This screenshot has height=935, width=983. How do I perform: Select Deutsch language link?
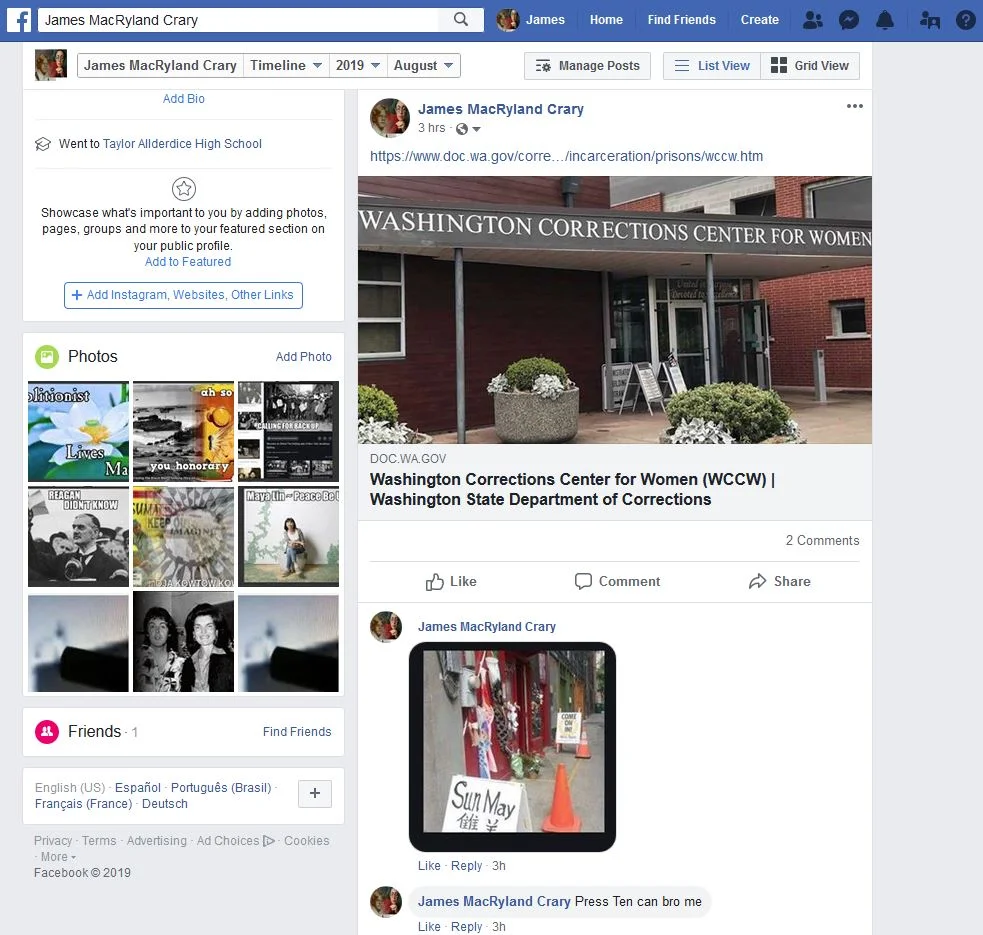(165, 804)
